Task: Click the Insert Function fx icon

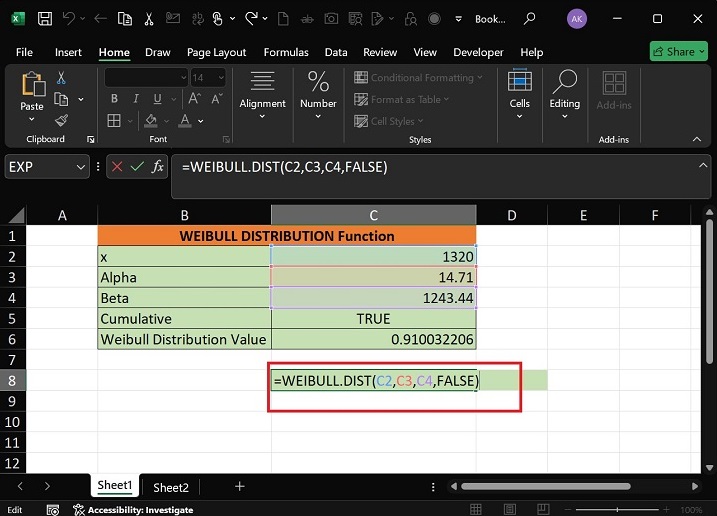Action: [158, 167]
